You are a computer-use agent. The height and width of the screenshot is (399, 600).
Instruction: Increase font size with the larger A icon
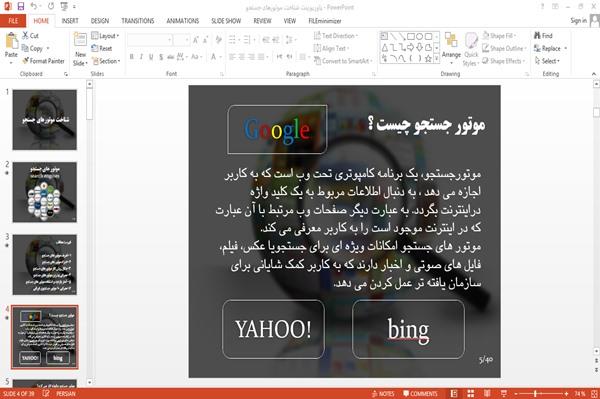click(196, 39)
